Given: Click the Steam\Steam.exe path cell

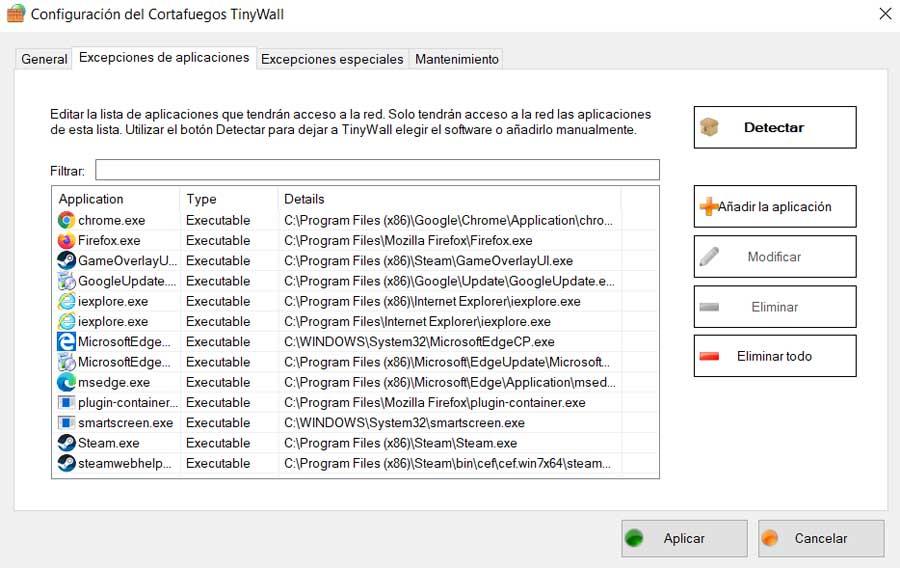Looking at the screenshot, I should point(400,443).
